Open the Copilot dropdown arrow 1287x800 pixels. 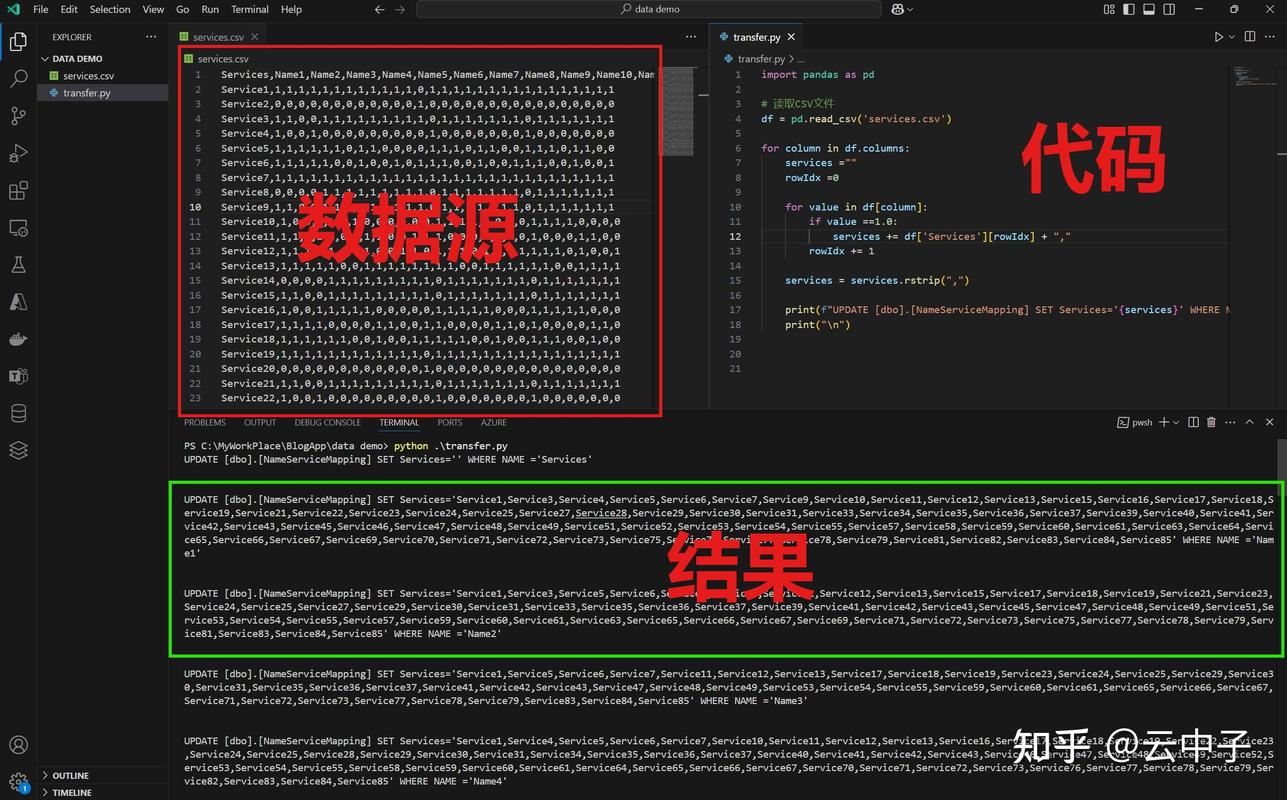tap(910, 9)
